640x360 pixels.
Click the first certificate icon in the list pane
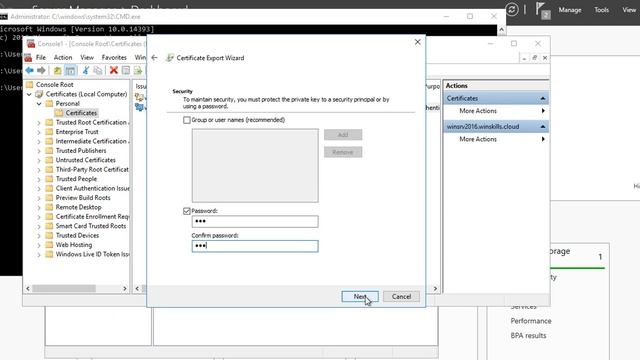point(140,97)
